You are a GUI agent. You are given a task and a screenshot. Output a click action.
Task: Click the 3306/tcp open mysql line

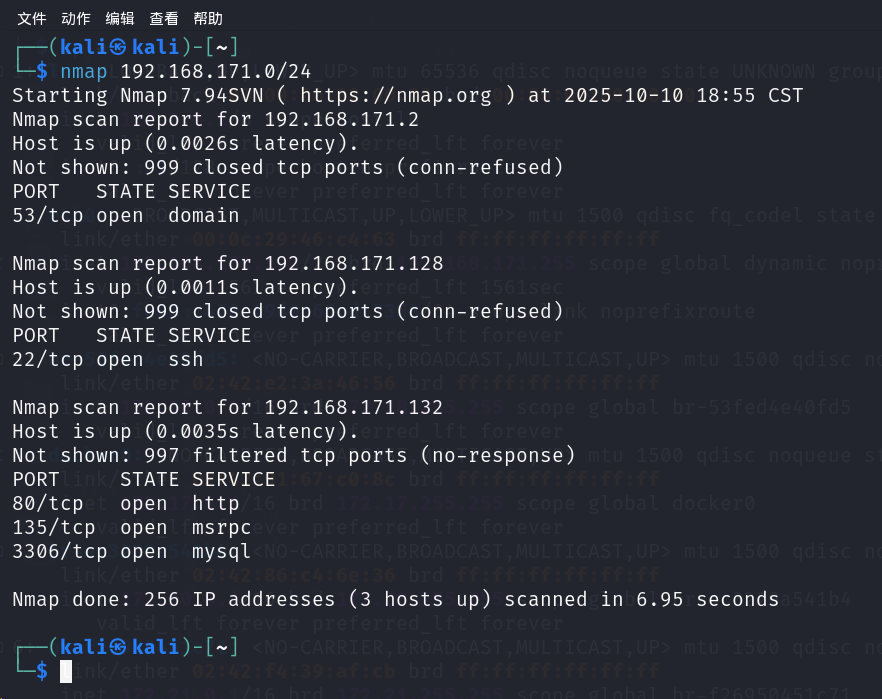tap(132, 552)
